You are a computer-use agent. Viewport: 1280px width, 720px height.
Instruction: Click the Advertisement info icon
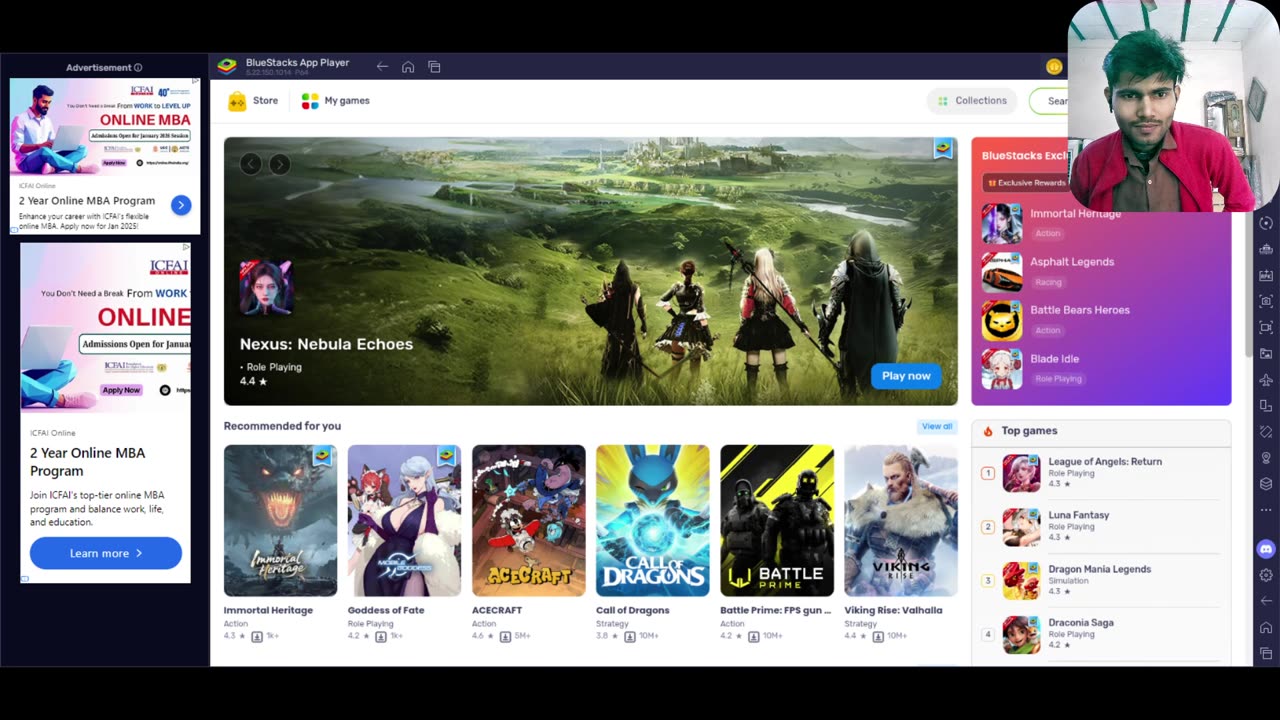click(138, 68)
